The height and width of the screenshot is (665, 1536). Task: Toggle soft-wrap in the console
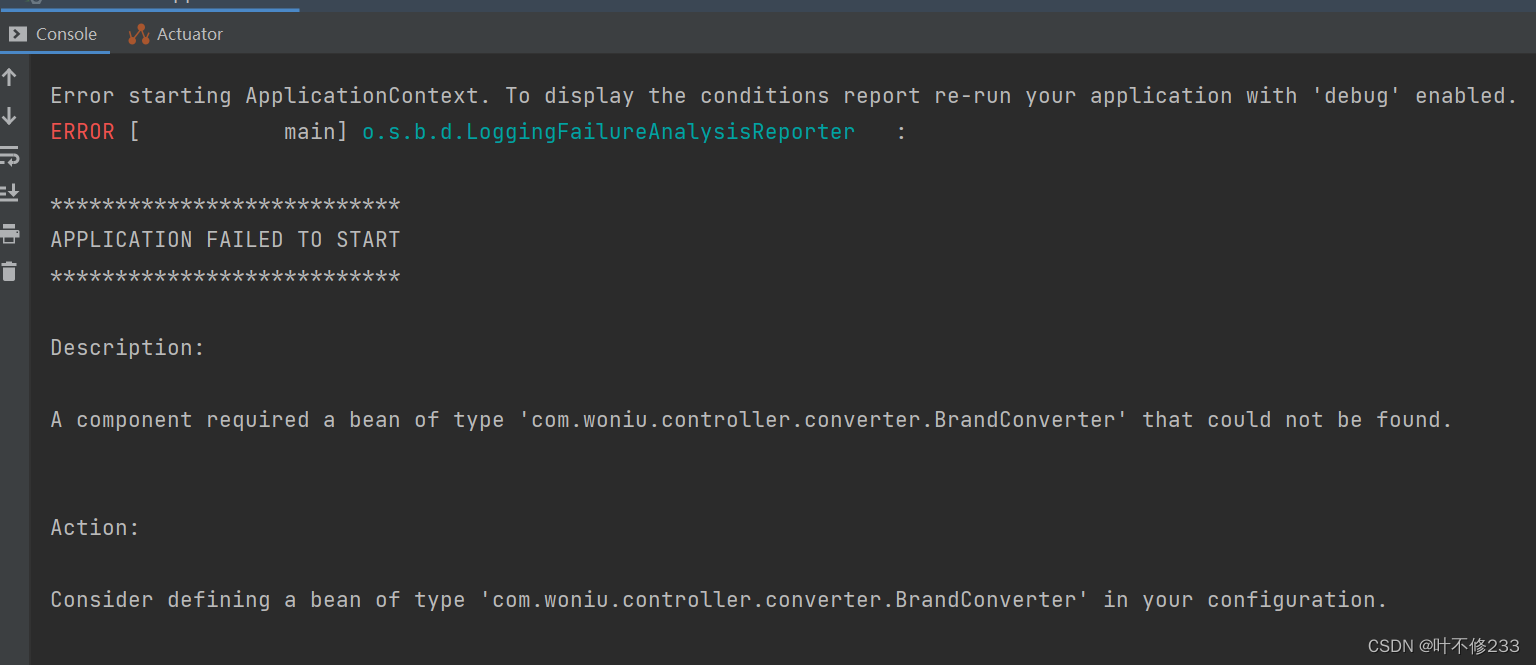coord(10,155)
